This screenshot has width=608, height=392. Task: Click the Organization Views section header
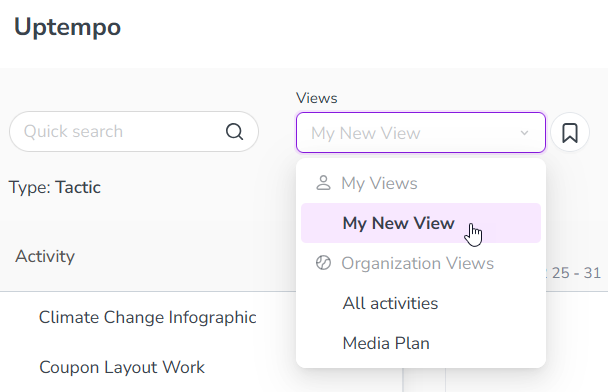coord(418,263)
